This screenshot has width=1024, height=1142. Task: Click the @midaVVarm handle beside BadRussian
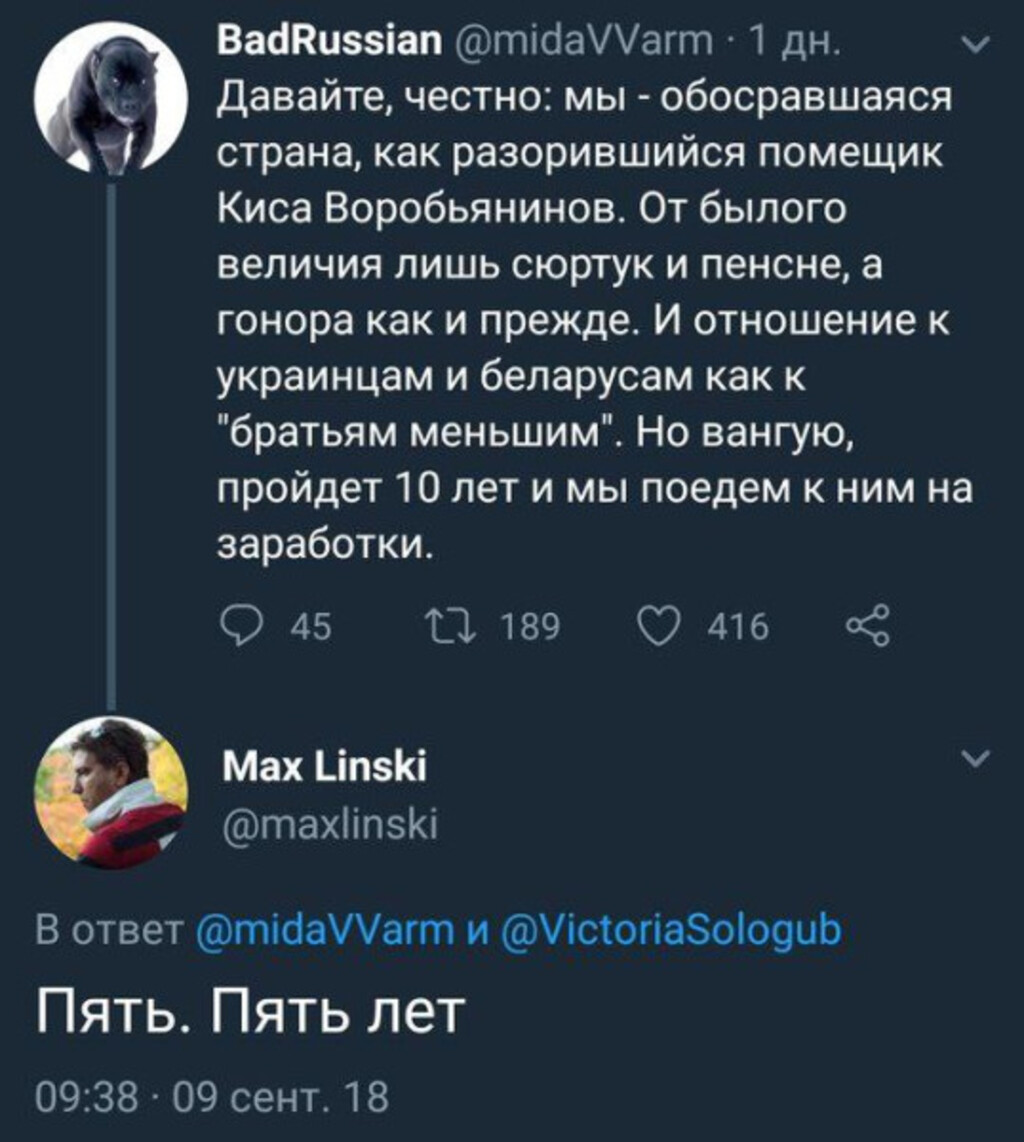click(x=577, y=42)
